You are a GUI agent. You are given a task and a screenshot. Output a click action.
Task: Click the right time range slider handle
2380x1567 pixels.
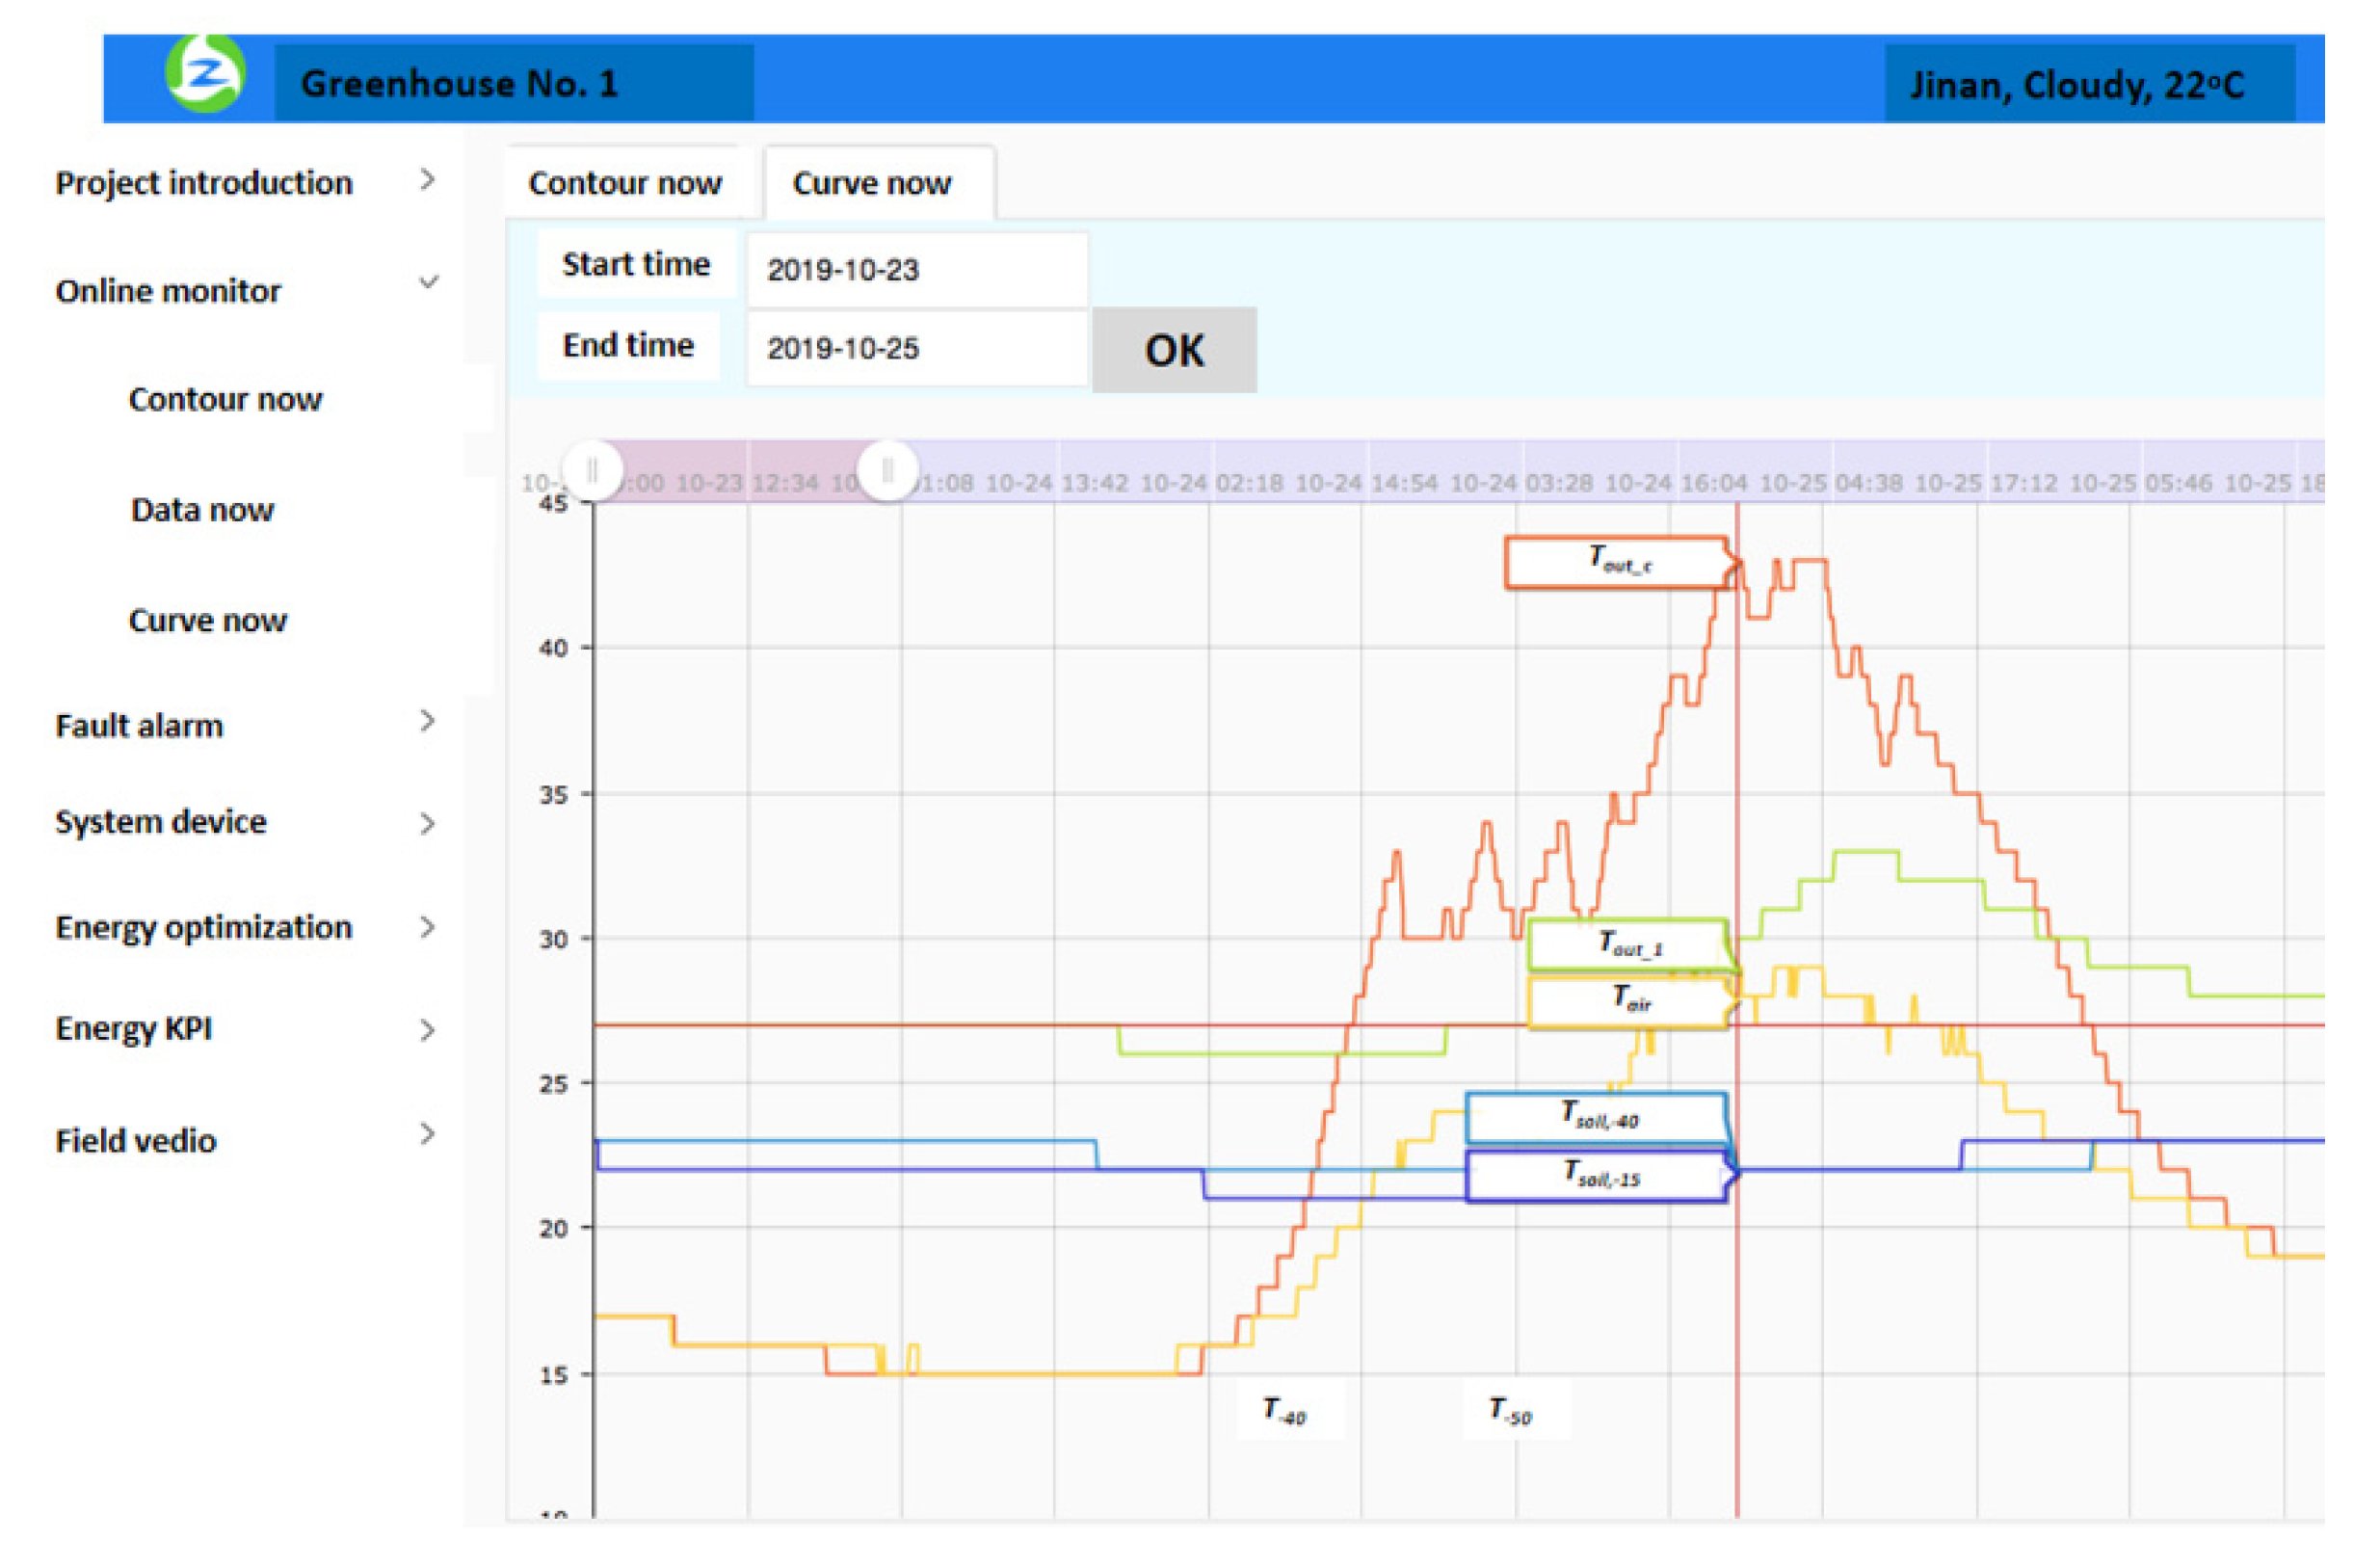pos(887,469)
